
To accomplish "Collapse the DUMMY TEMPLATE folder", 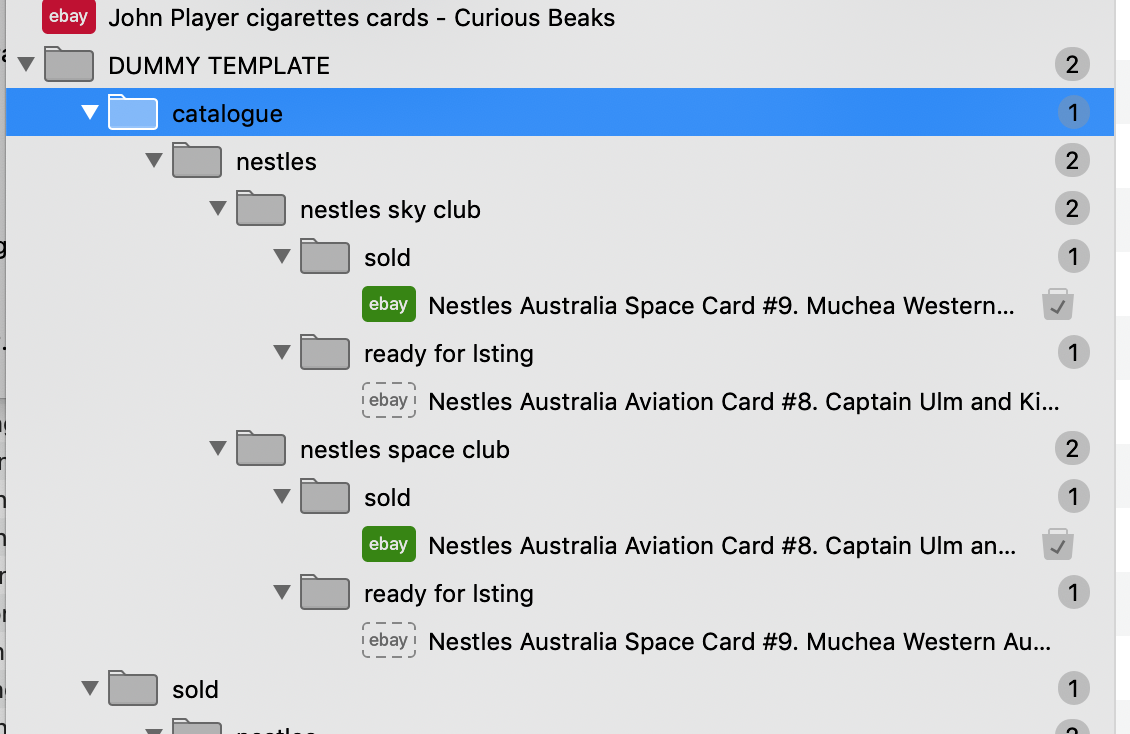I will tap(26, 65).
